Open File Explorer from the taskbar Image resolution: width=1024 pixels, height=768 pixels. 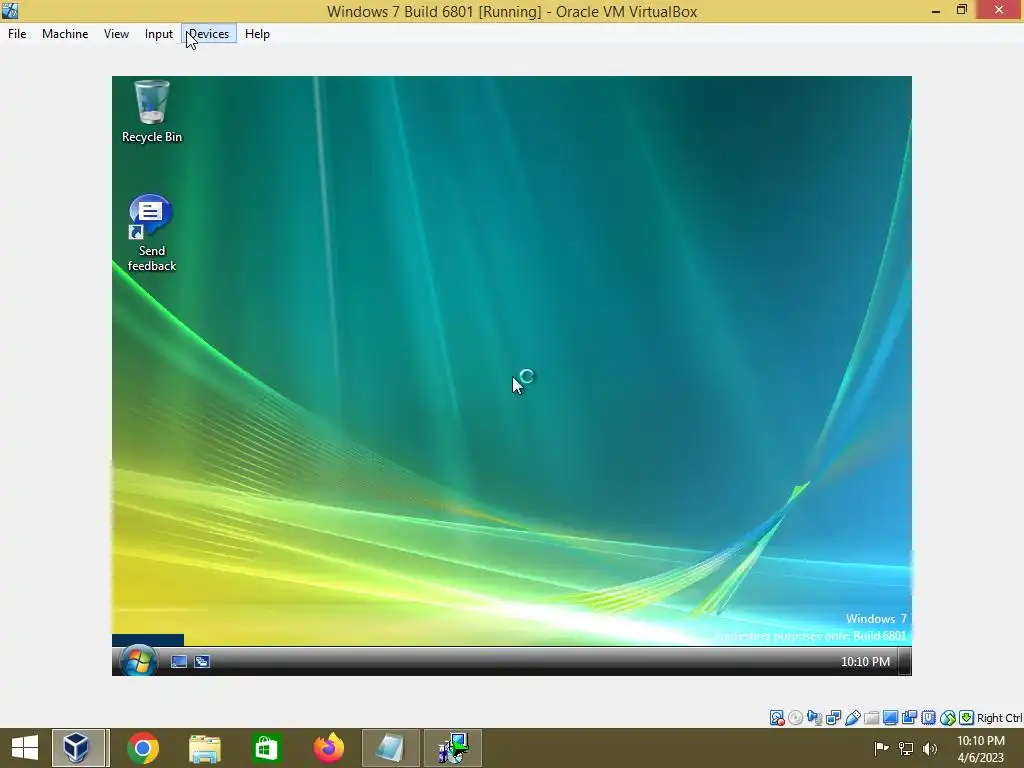[204, 748]
